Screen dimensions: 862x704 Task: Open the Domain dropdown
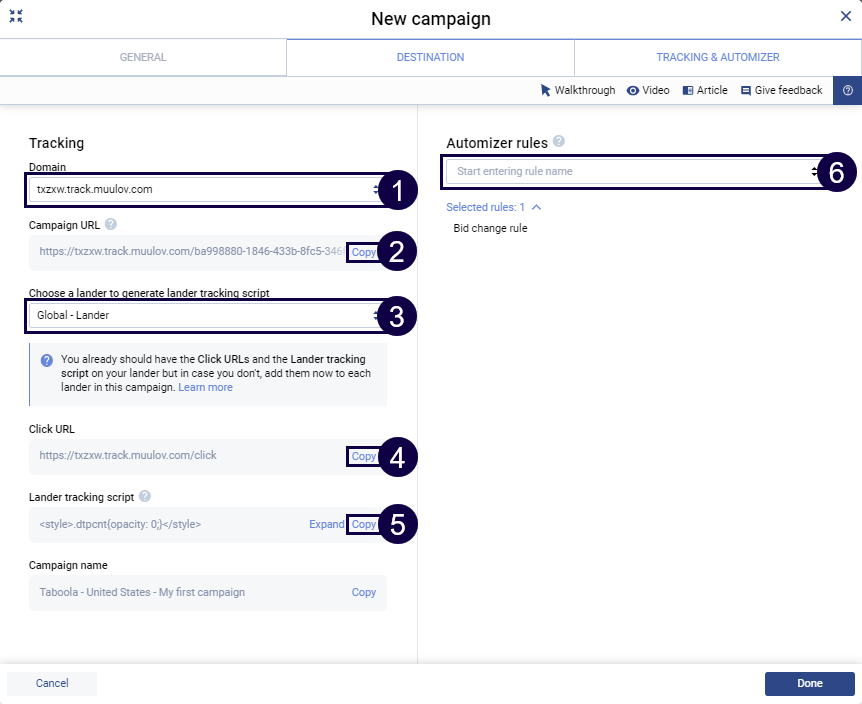pyautogui.click(x=205, y=189)
